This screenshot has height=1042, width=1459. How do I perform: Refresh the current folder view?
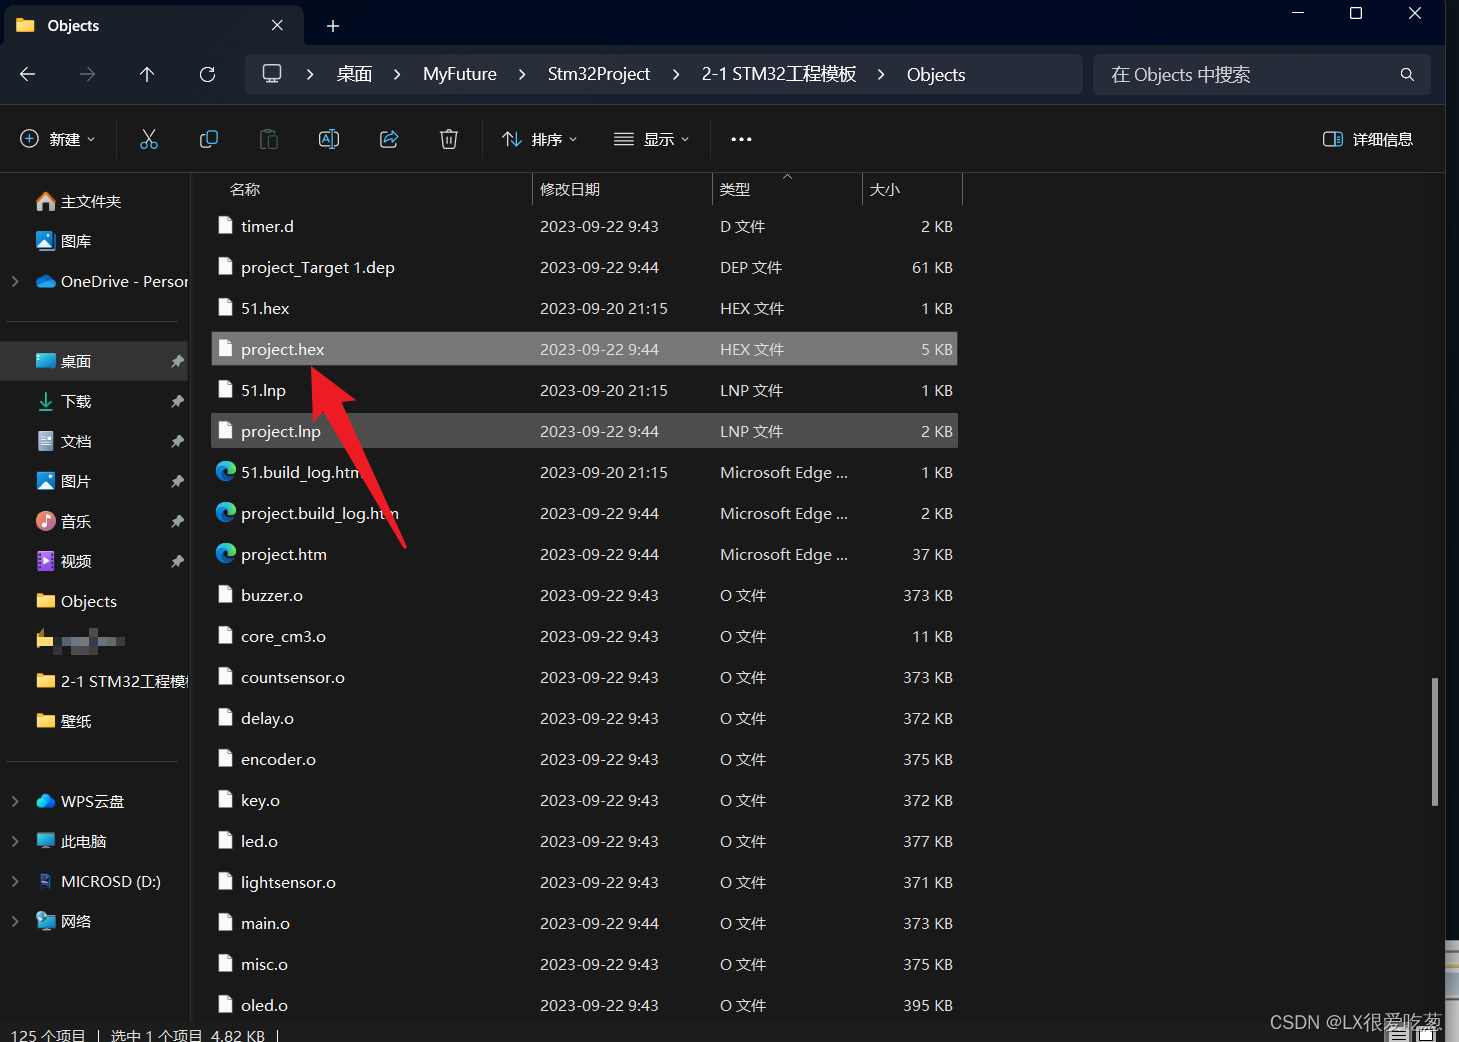(207, 74)
